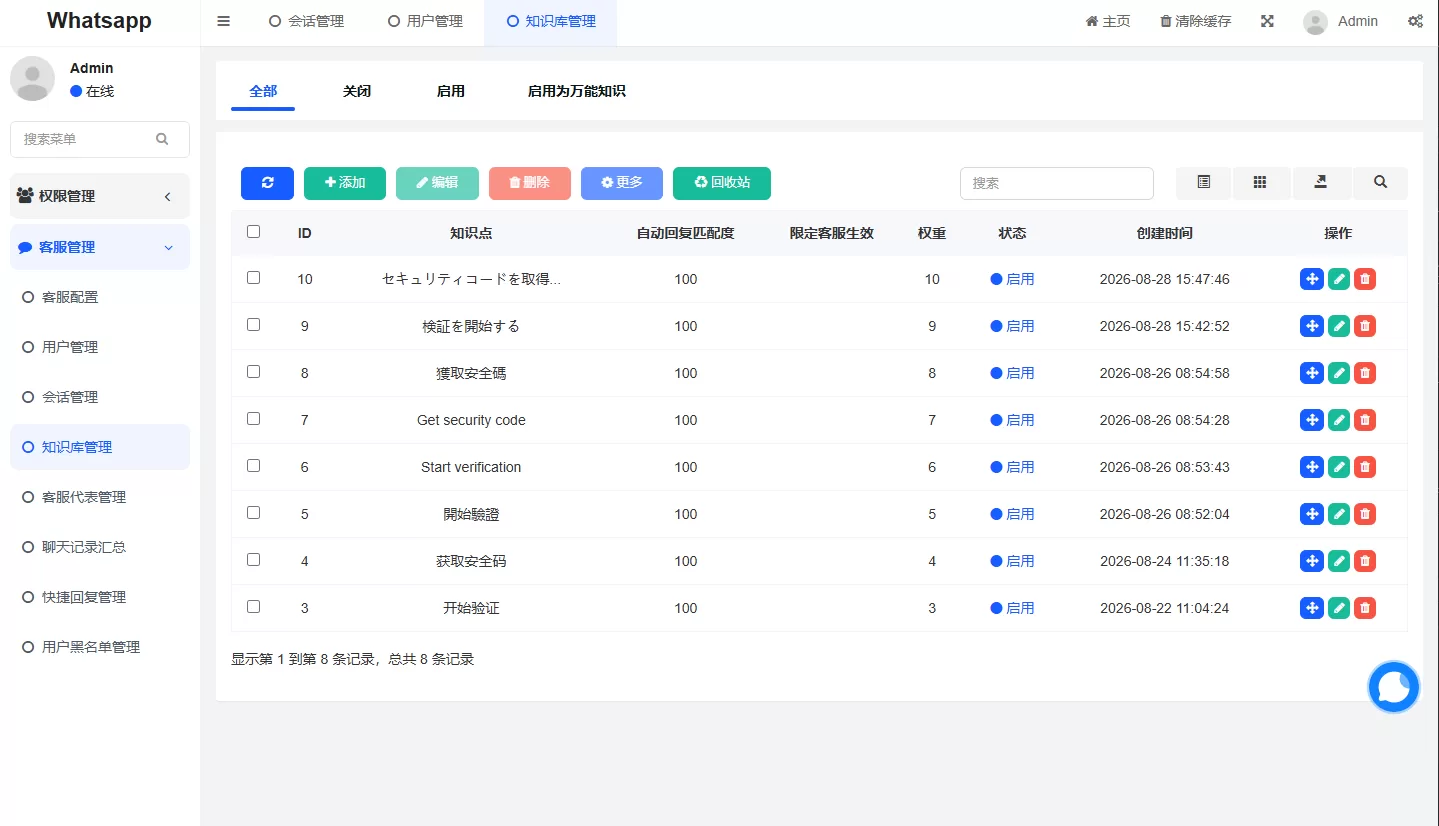
Task: Click the sidebar menu search magnifier
Action: coord(162,140)
